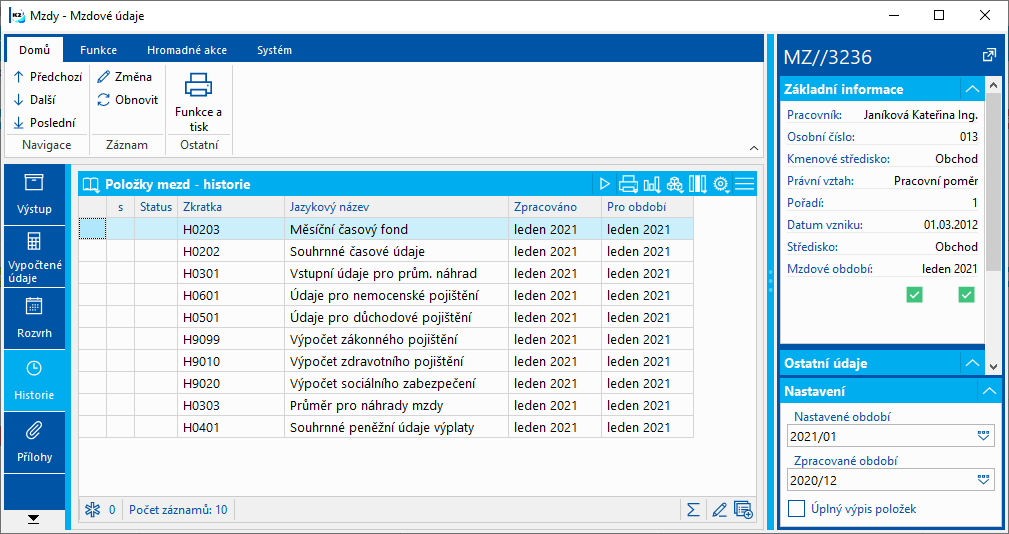Select the row Průměr pro náhrady mzdy

(x=386, y=405)
